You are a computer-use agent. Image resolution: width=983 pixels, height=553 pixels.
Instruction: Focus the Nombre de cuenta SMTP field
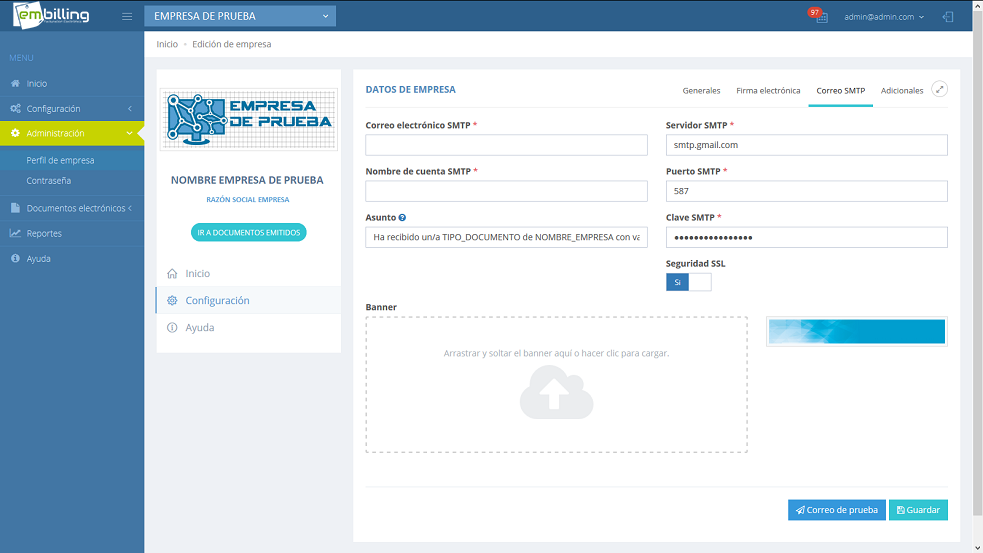pyautogui.click(x=506, y=191)
